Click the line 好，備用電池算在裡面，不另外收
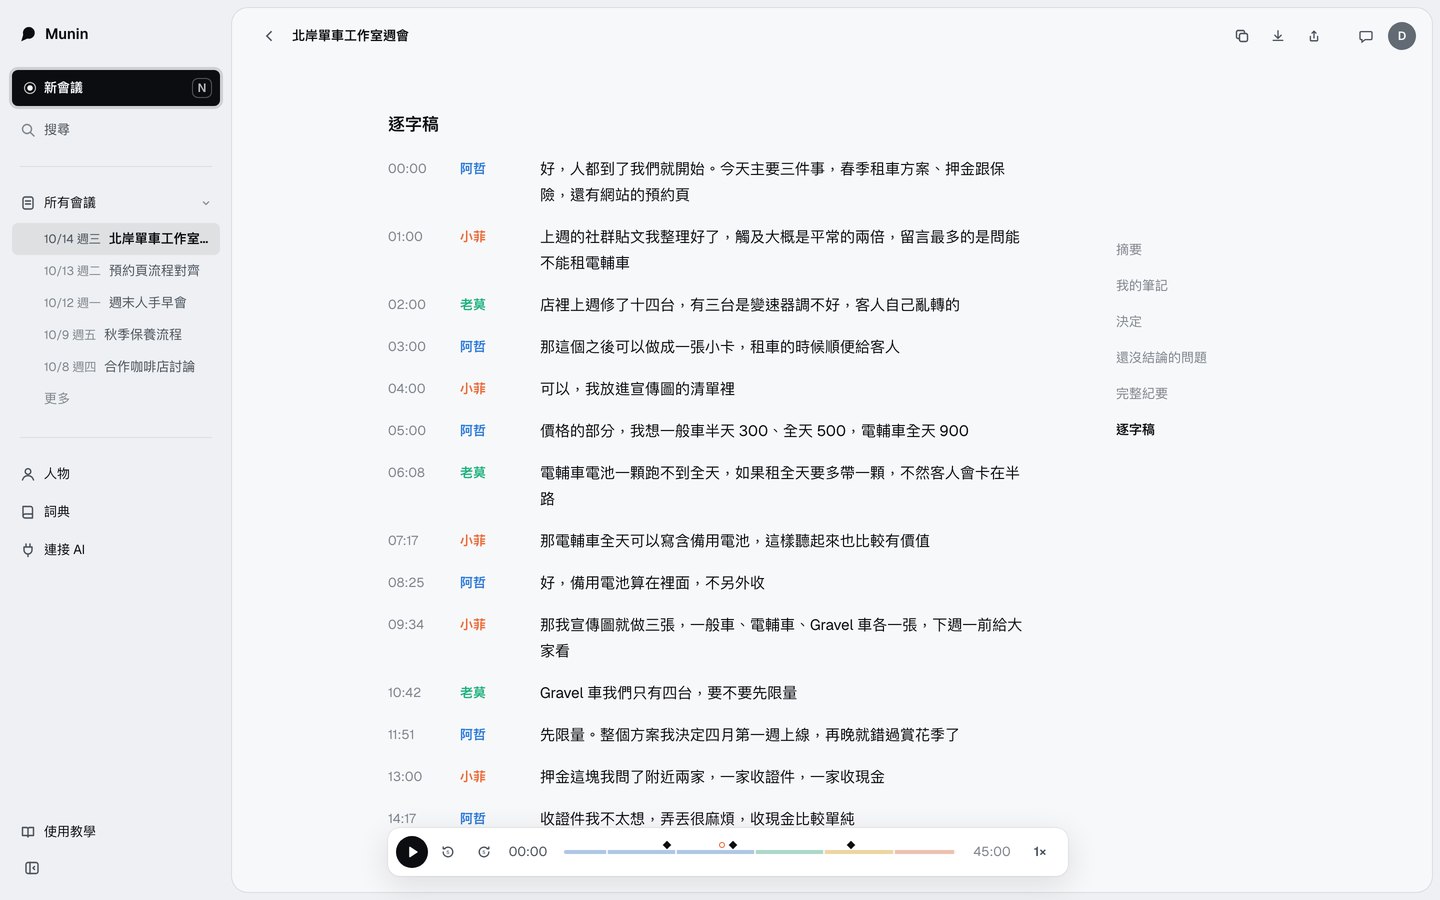This screenshot has height=900, width=1440. pos(652,583)
